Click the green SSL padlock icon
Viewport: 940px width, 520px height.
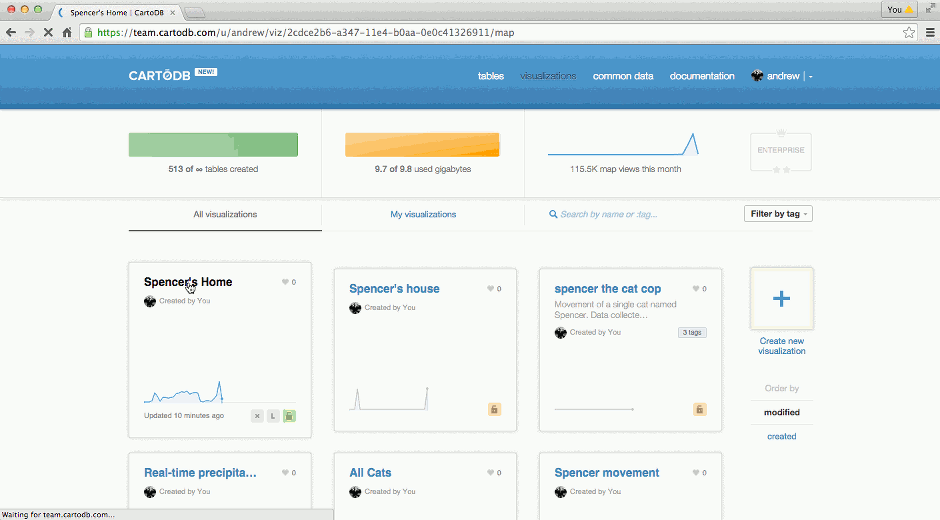tap(89, 32)
